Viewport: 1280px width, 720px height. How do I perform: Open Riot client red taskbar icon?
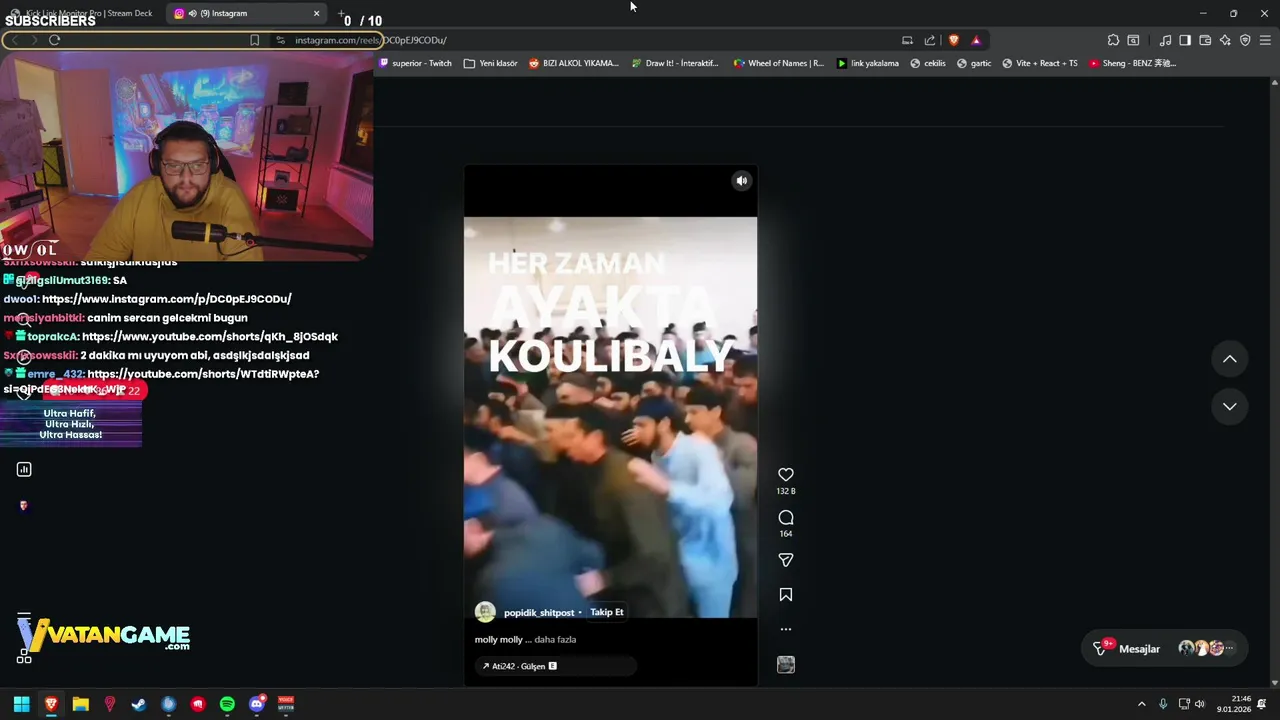pyautogui.click(x=198, y=704)
